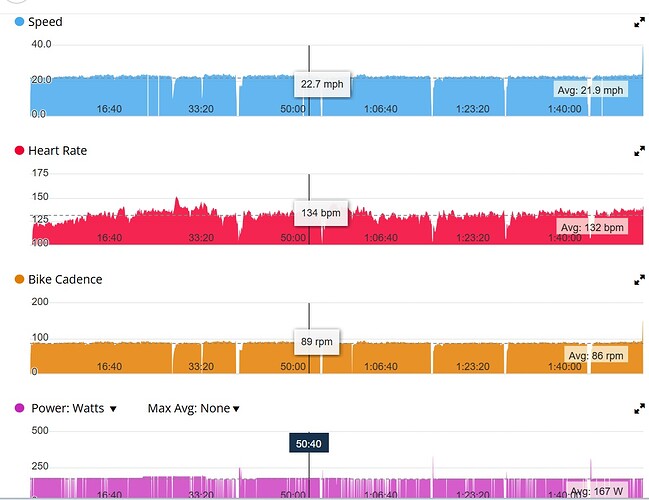Click the Bike Cadence chart title
The height and width of the screenshot is (500, 649).
[65, 280]
